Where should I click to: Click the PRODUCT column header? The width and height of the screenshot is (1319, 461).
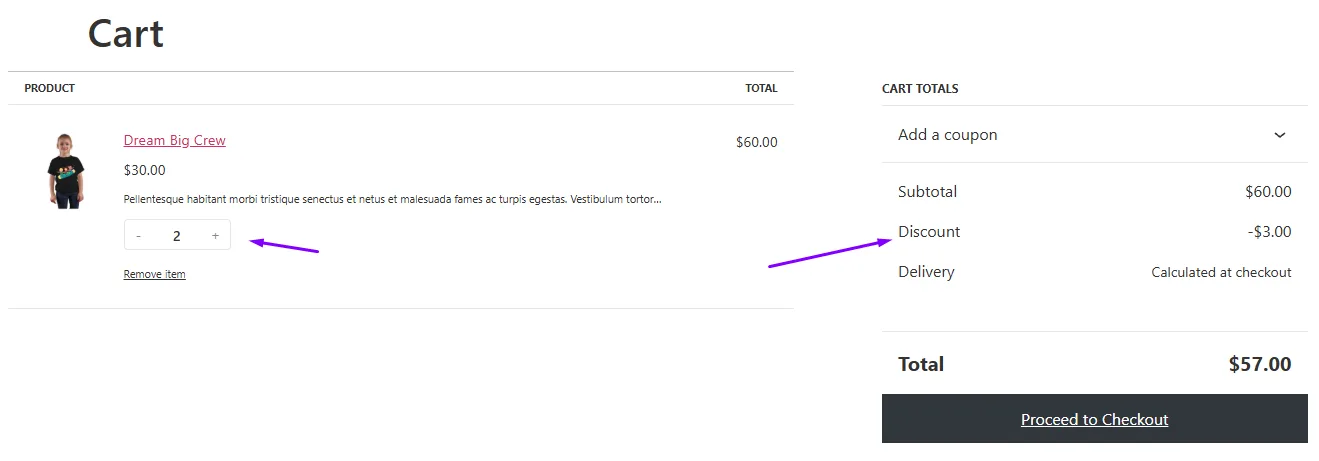[x=50, y=88]
